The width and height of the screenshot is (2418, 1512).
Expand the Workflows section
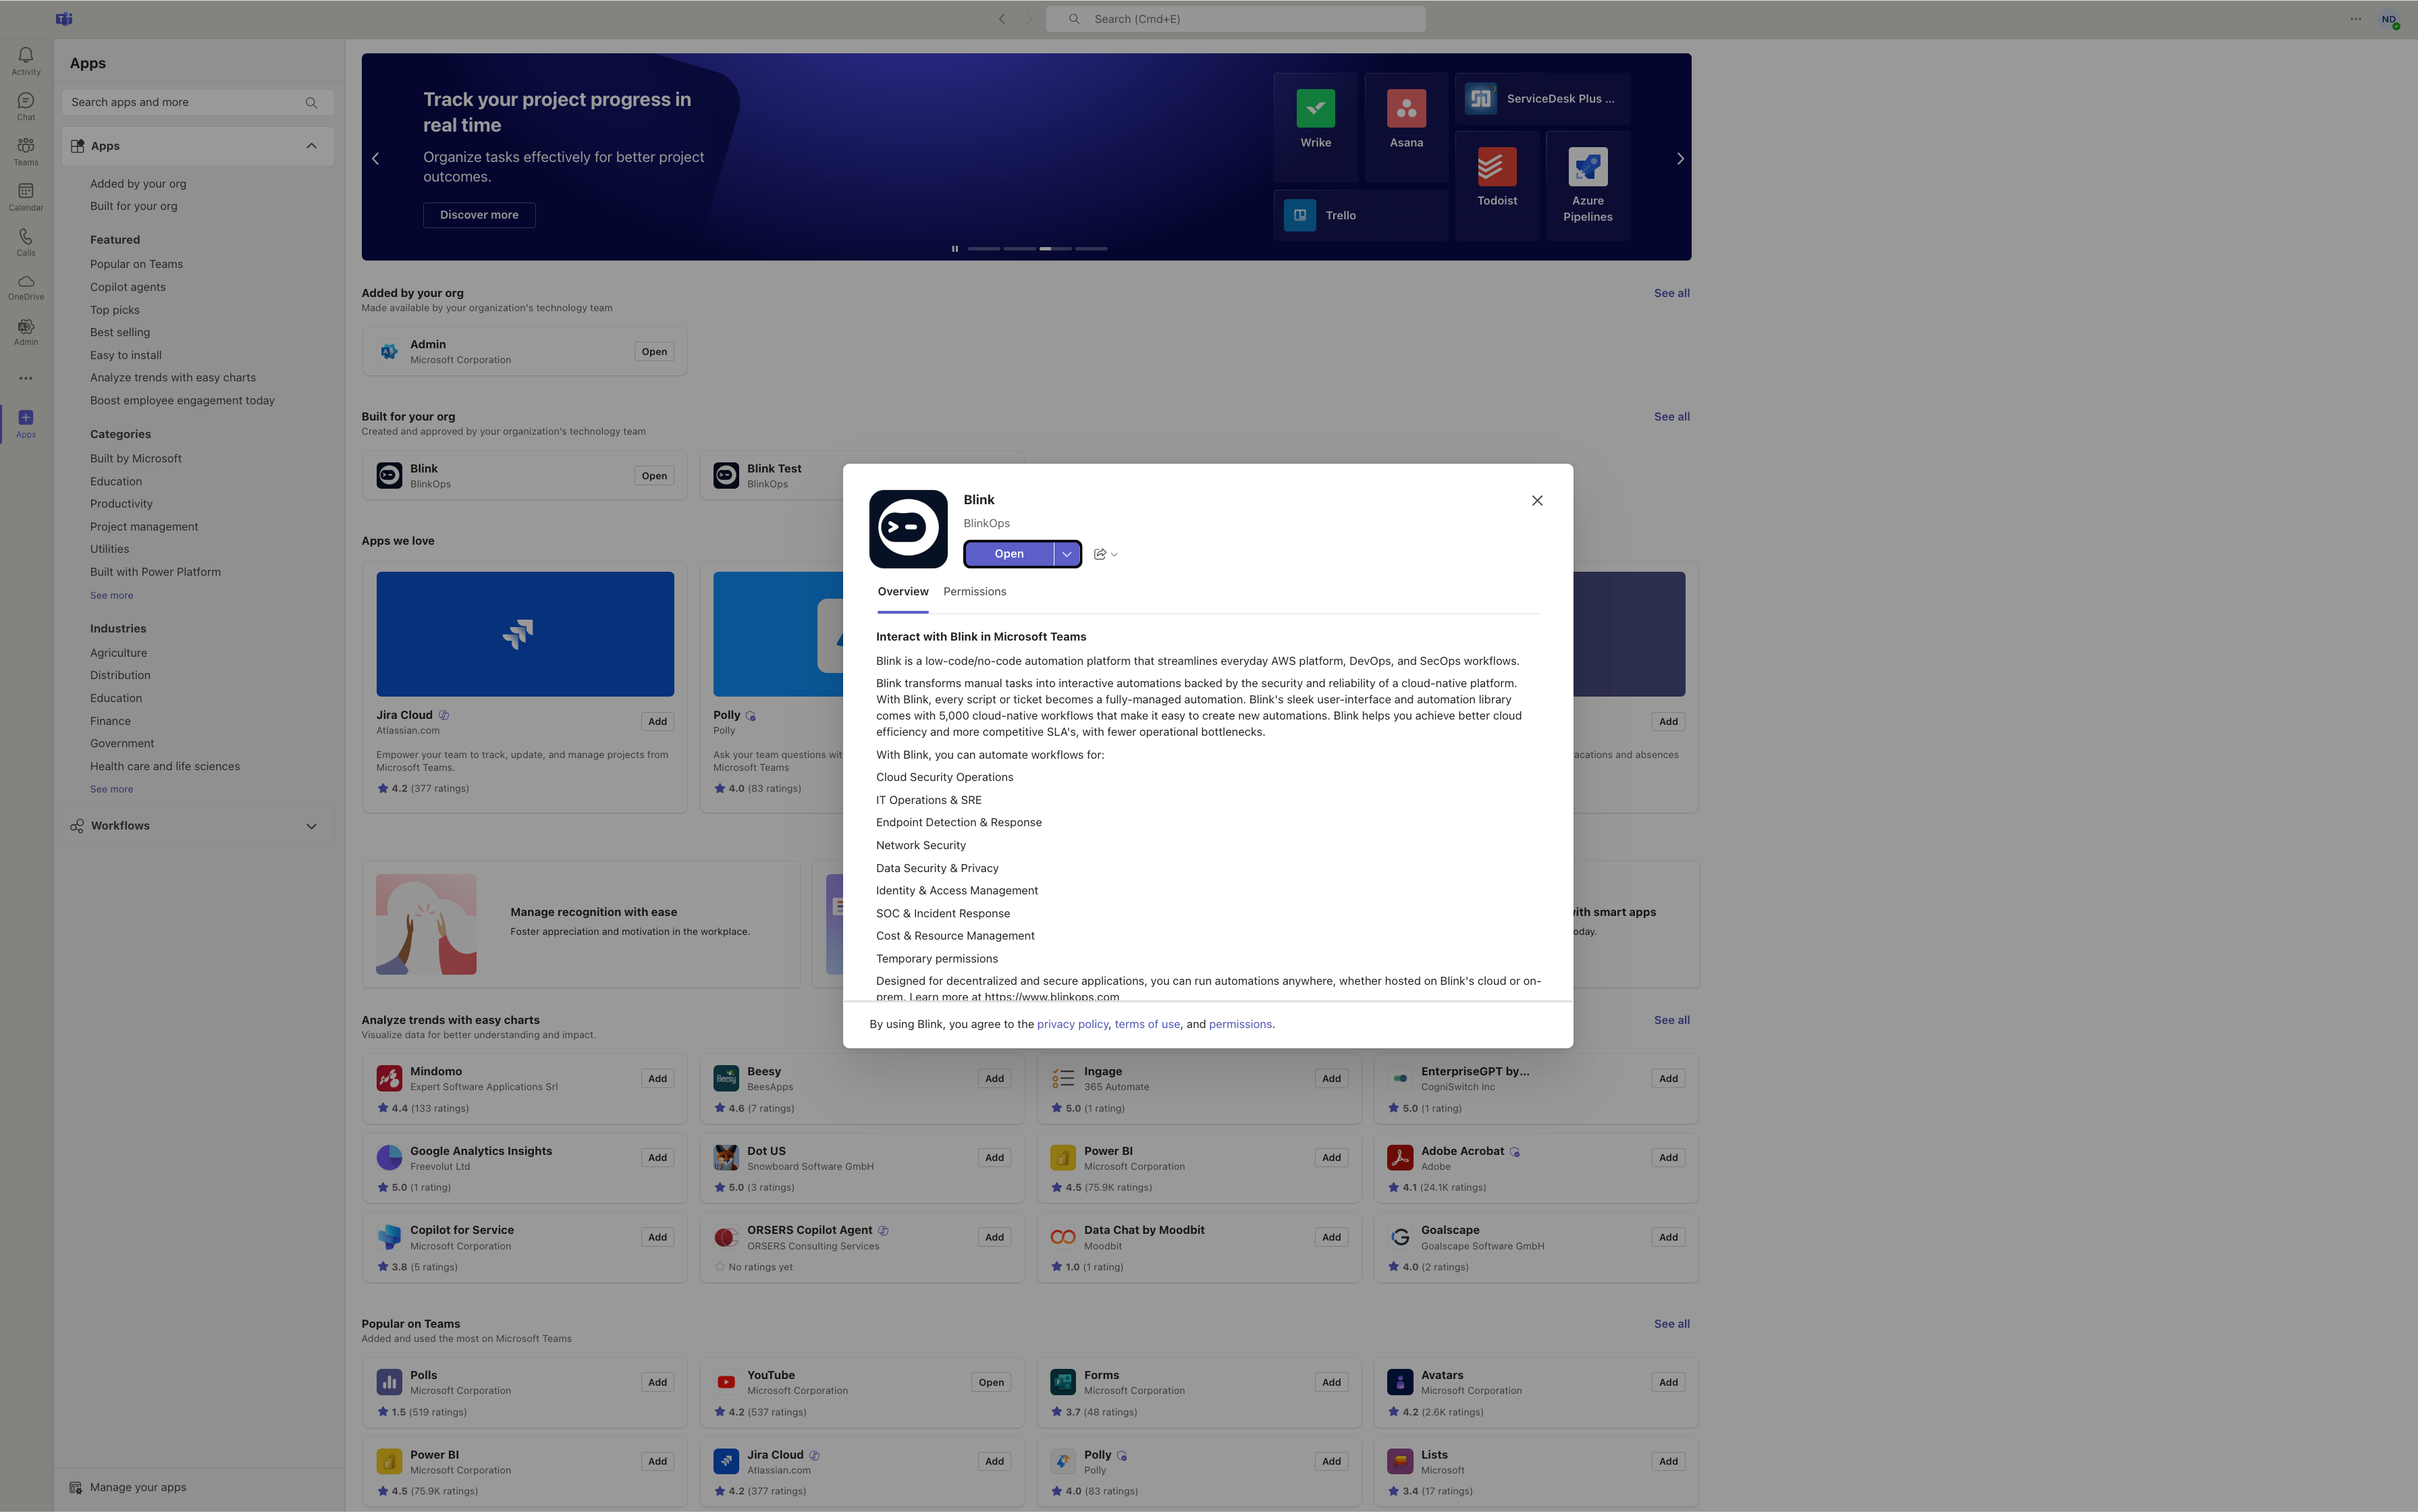click(x=198, y=826)
